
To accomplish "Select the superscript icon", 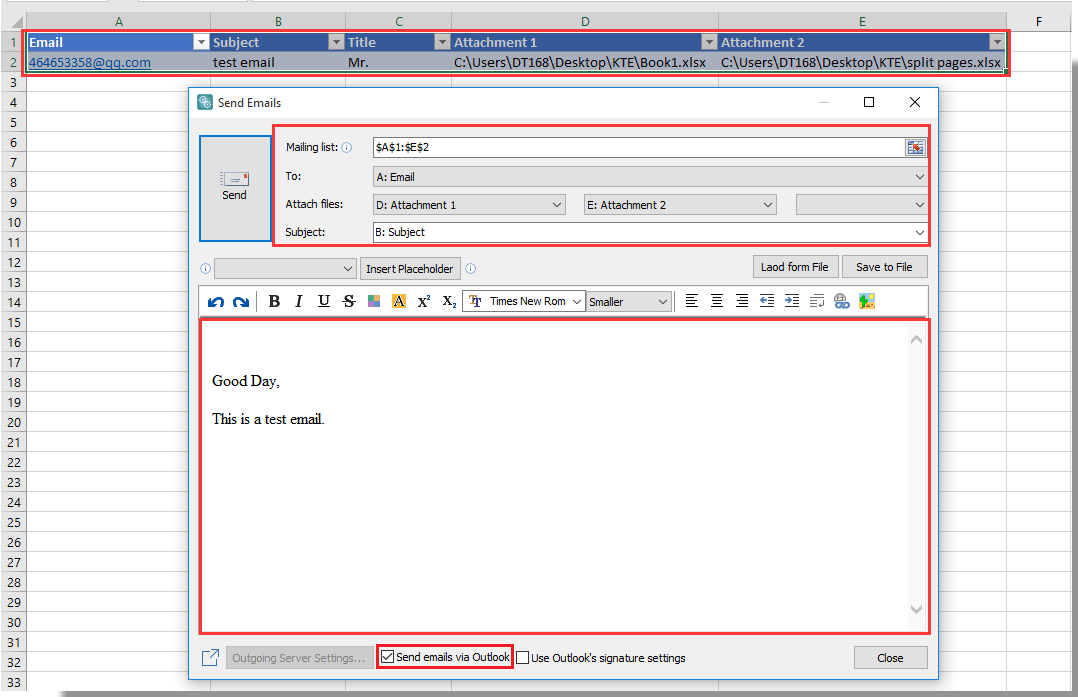I will [x=423, y=300].
